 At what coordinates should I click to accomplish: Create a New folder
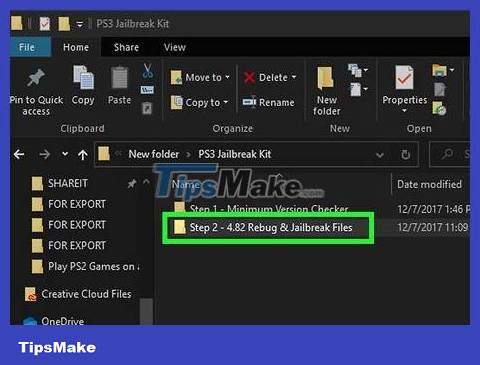326,91
